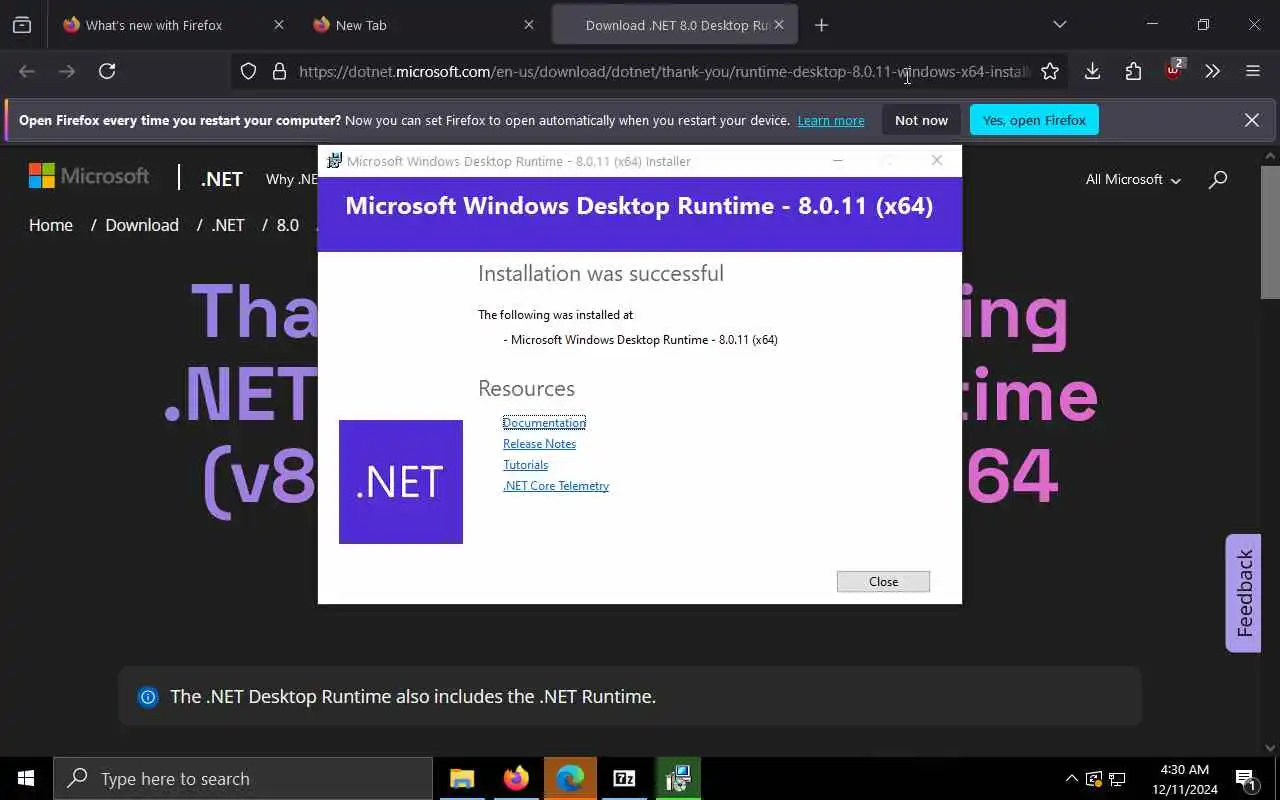Open the .NET breadcrumb link
Image resolution: width=1280 pixels, height=800 pixels.
point(228,225)
